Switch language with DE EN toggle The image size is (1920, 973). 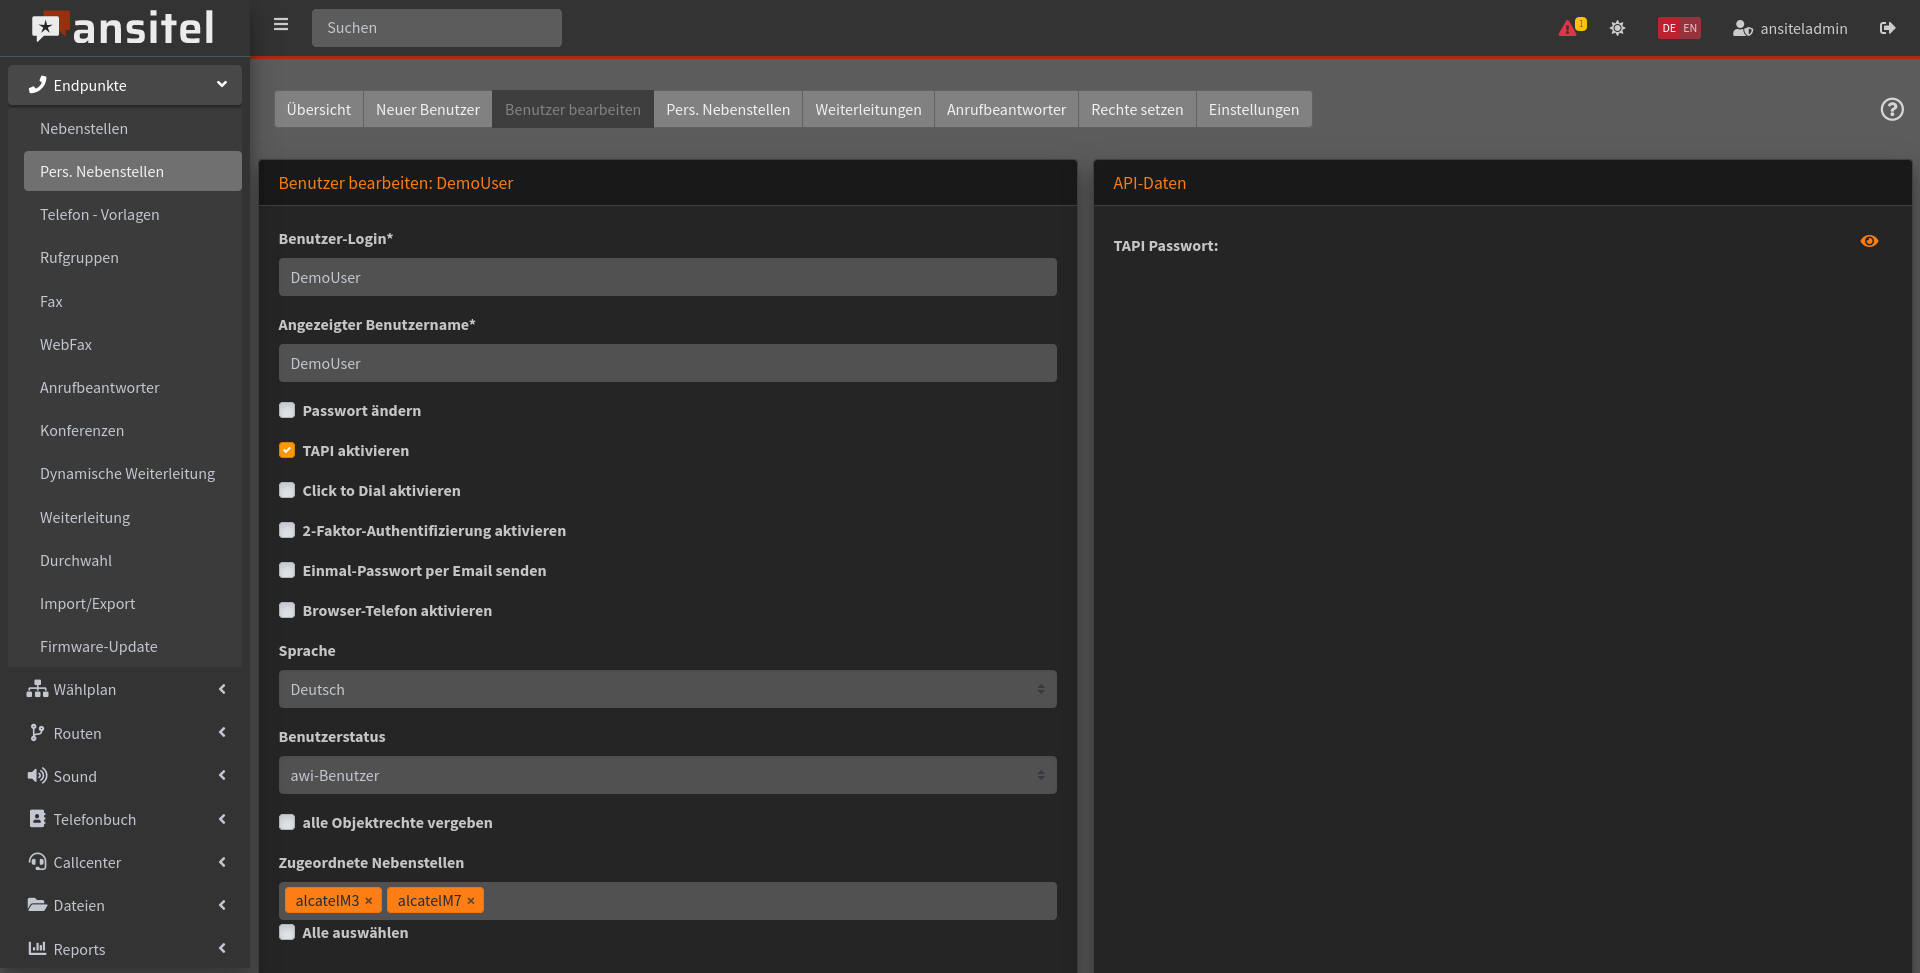[1679, 28]
